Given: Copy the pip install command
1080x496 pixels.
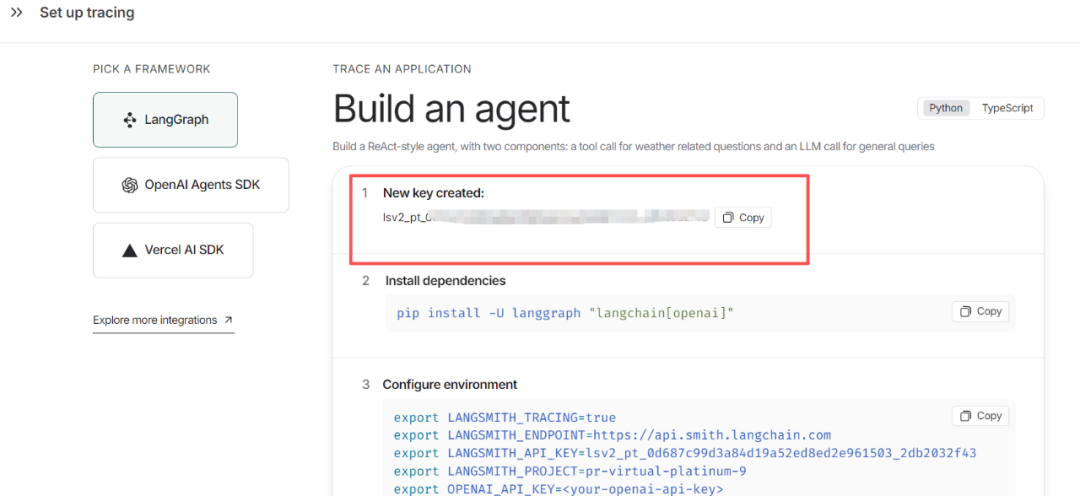Looking at the screenshot, I should [x=981, y=311].
